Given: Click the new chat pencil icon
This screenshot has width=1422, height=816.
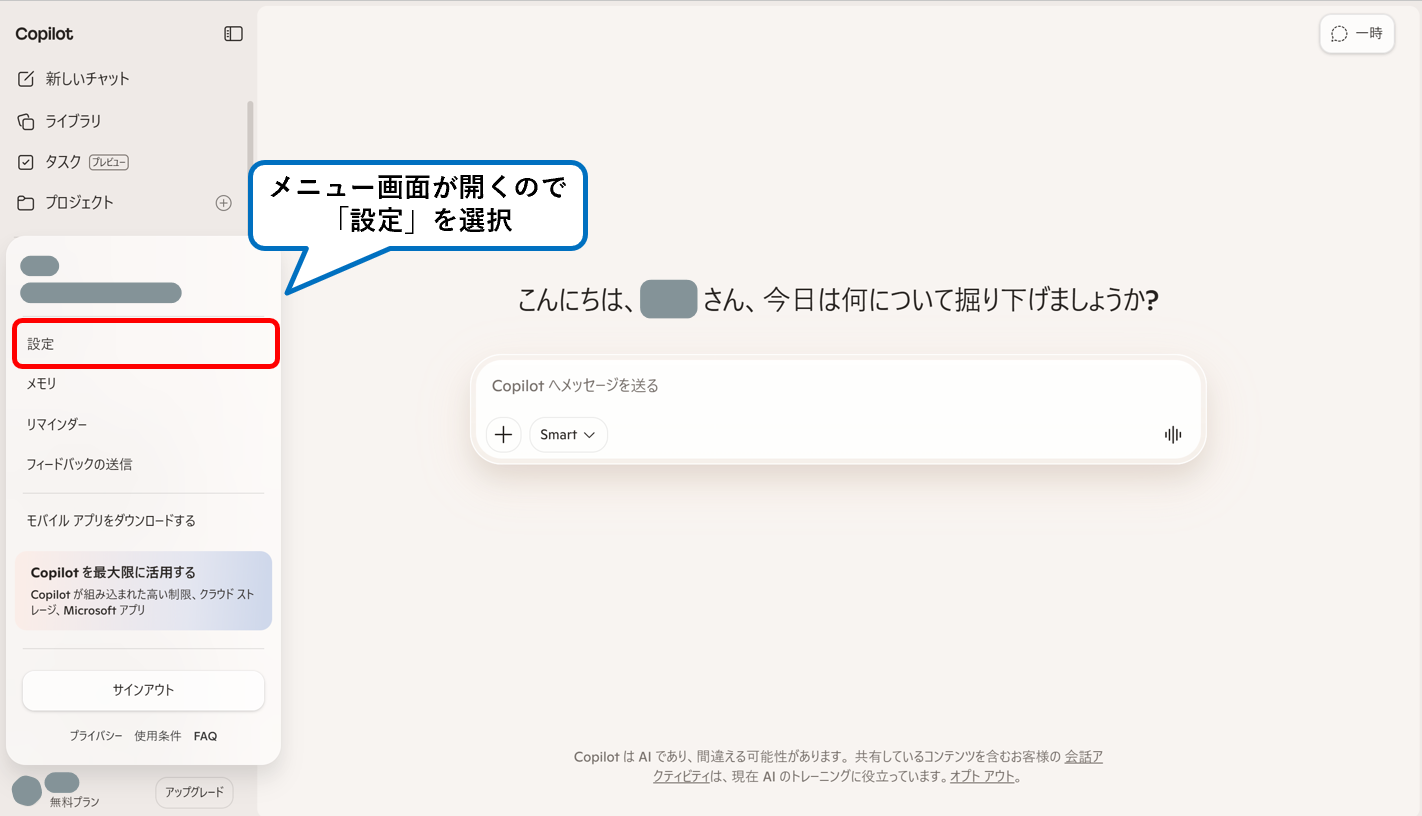Looking at the screenshot, I should point(26,79).
